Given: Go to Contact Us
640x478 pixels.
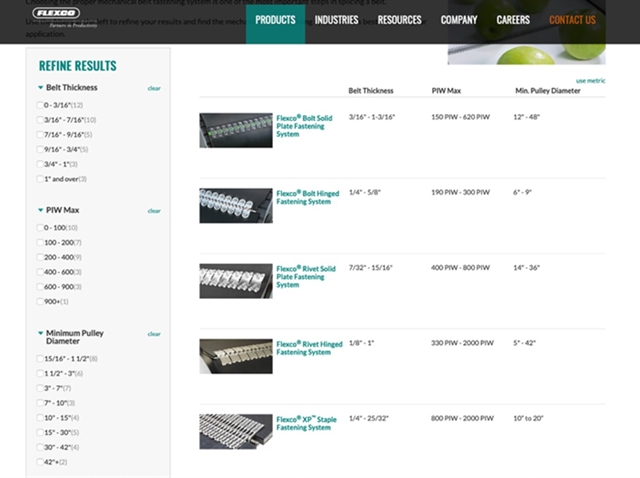Looking at the screenshot, I should [x=572, y=20].
